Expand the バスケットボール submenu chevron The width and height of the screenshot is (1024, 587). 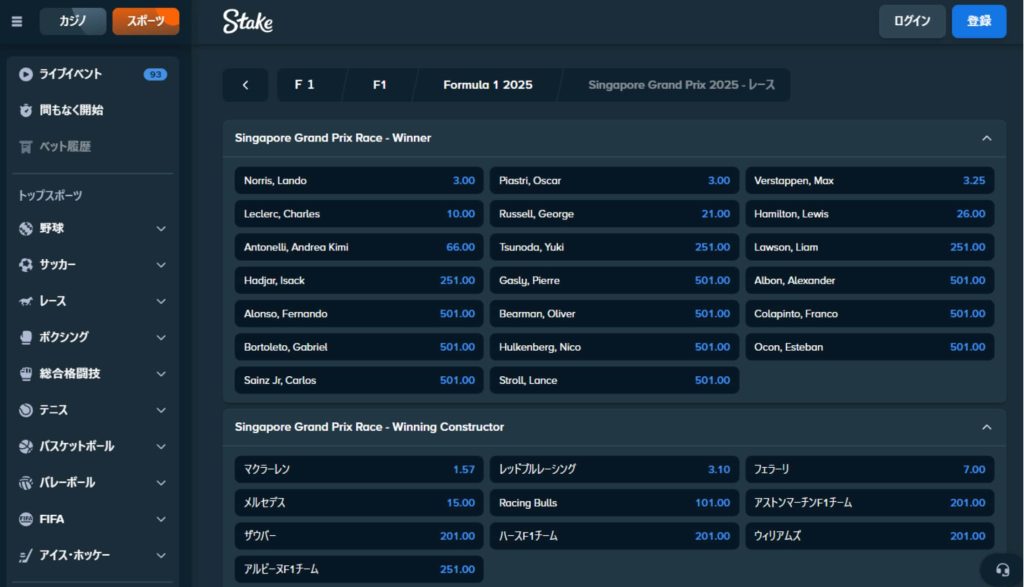[161, 447]
